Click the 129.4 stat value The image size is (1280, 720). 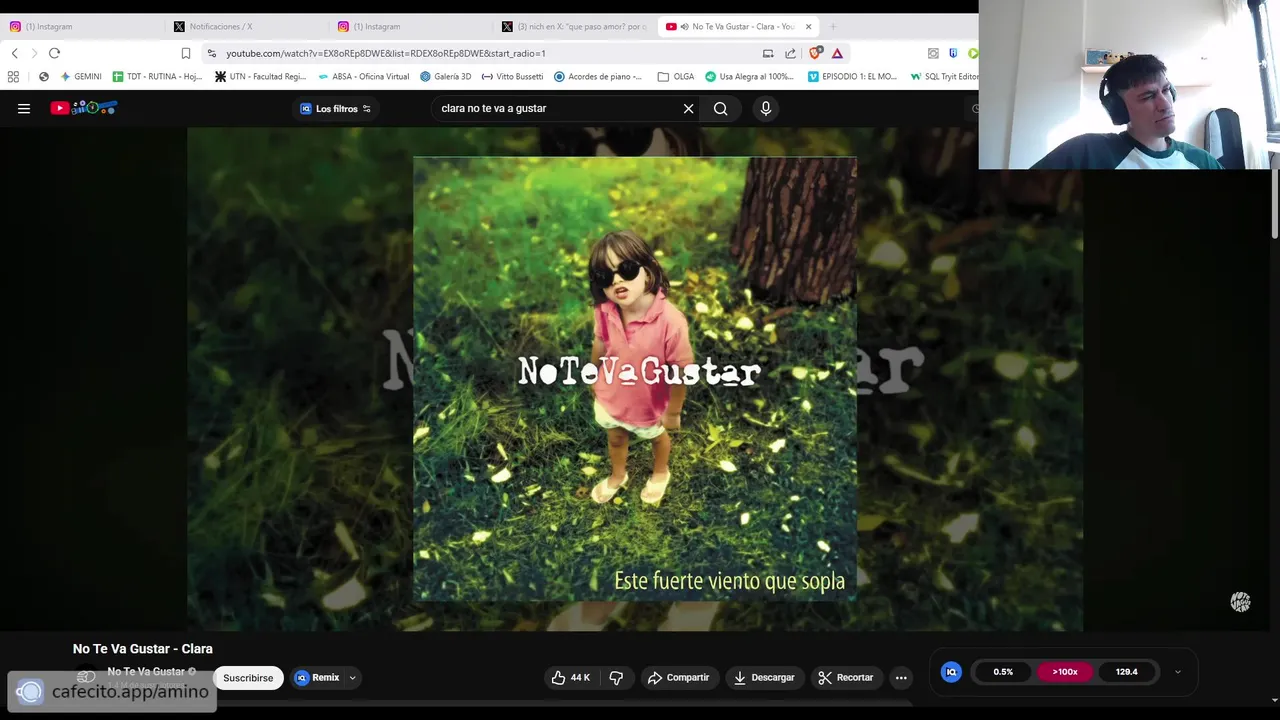coord(1127,672)
